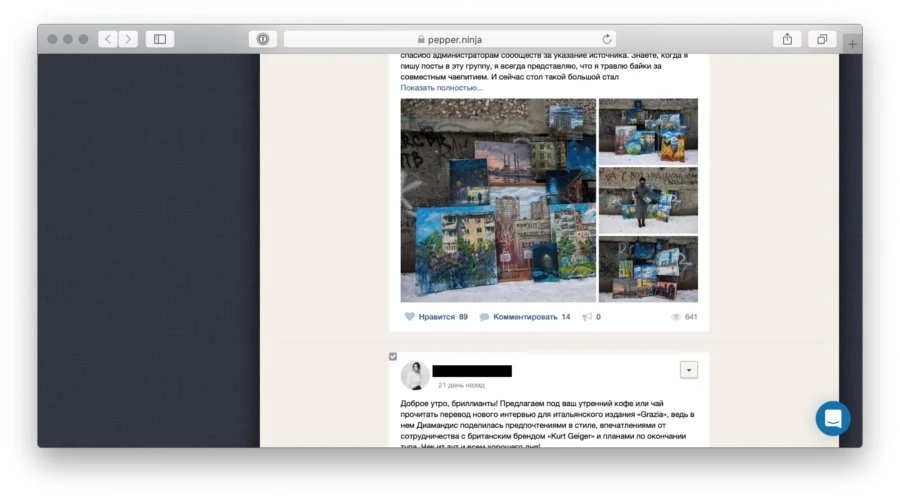Repost using the megaphone icon
This screenshot has height=500, width=900.
click(x=587, y=317)
